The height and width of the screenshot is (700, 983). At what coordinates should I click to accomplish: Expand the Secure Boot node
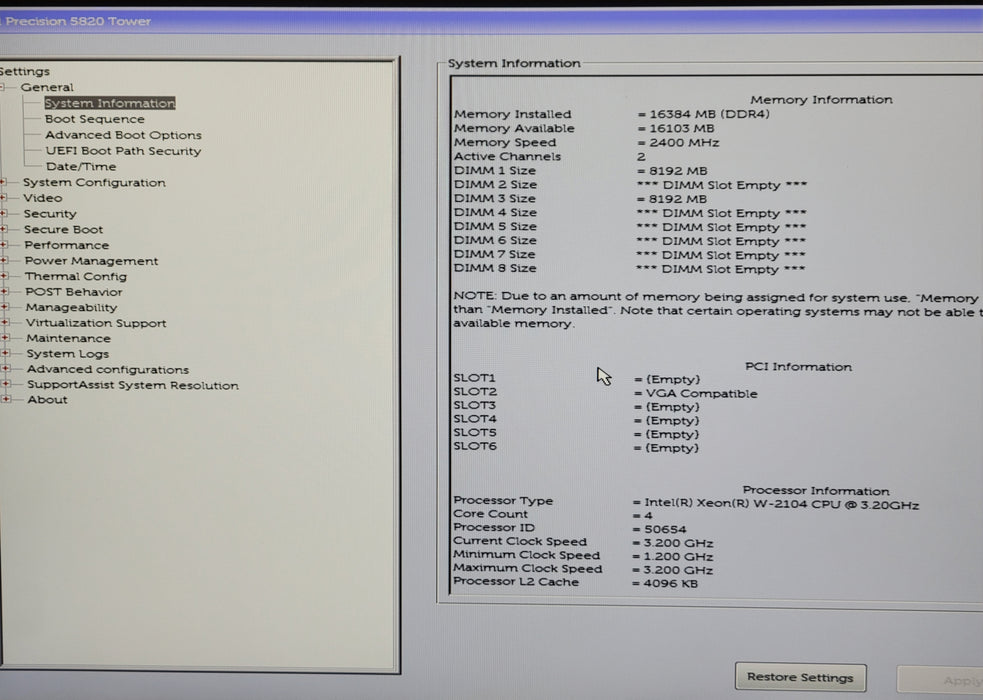click(4, 229)
